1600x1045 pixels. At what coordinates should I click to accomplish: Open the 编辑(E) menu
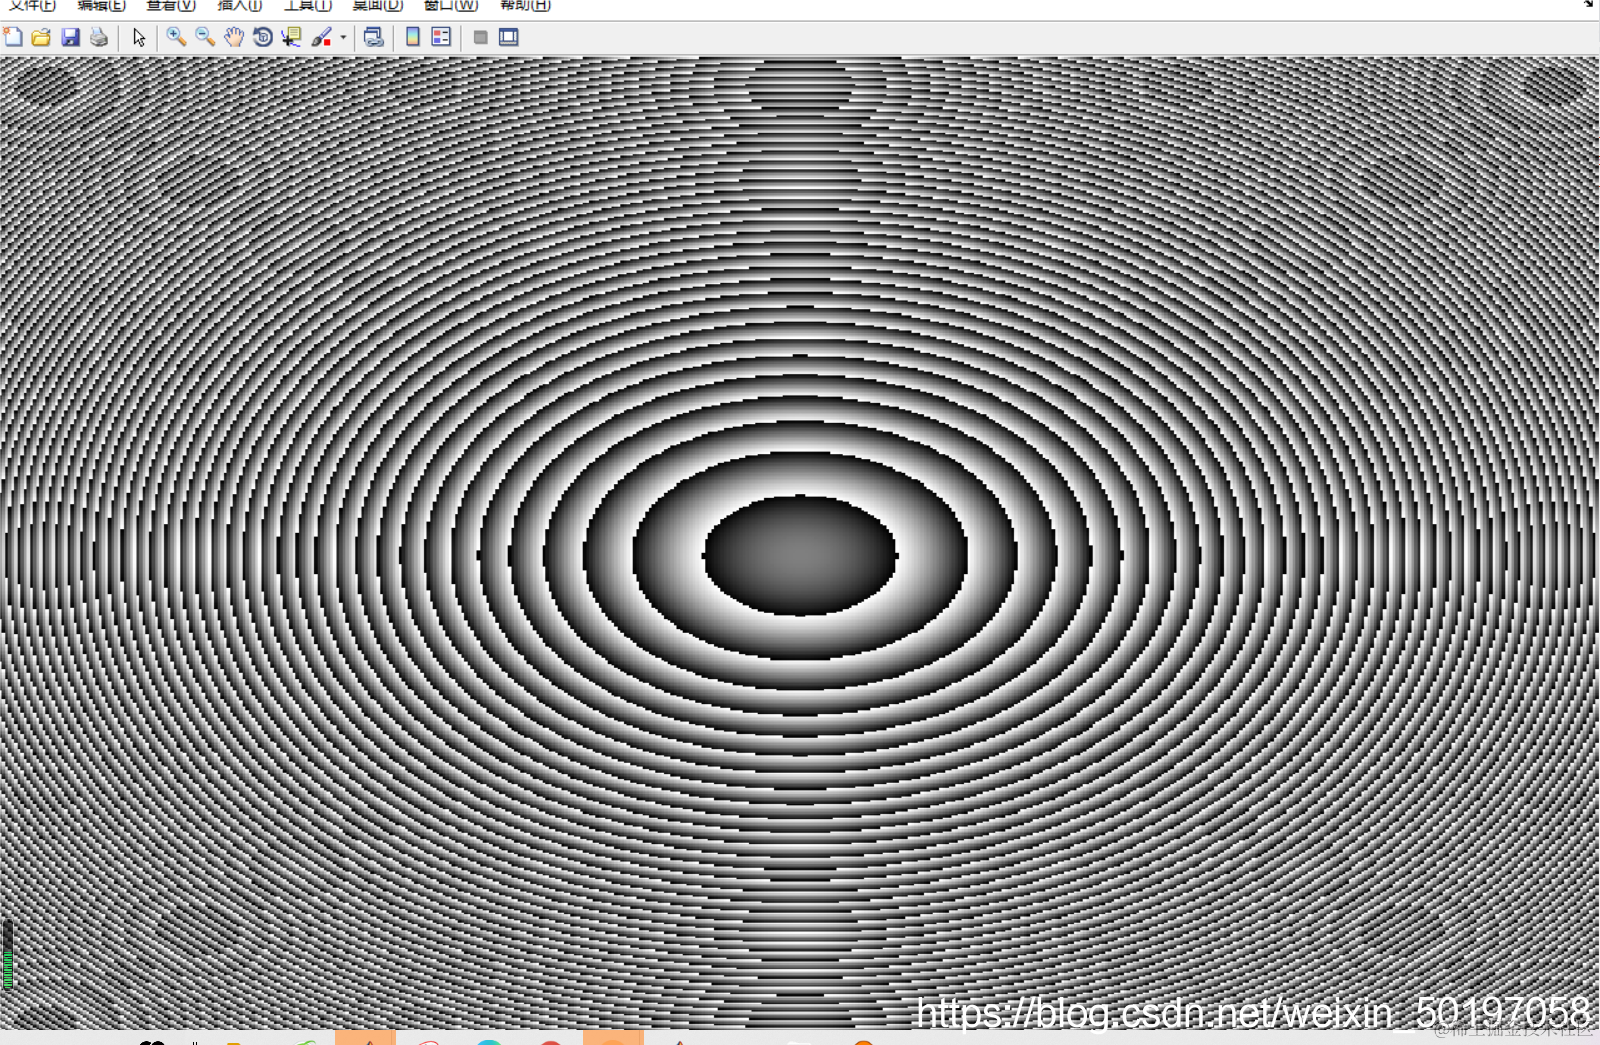tap(101, 5)
